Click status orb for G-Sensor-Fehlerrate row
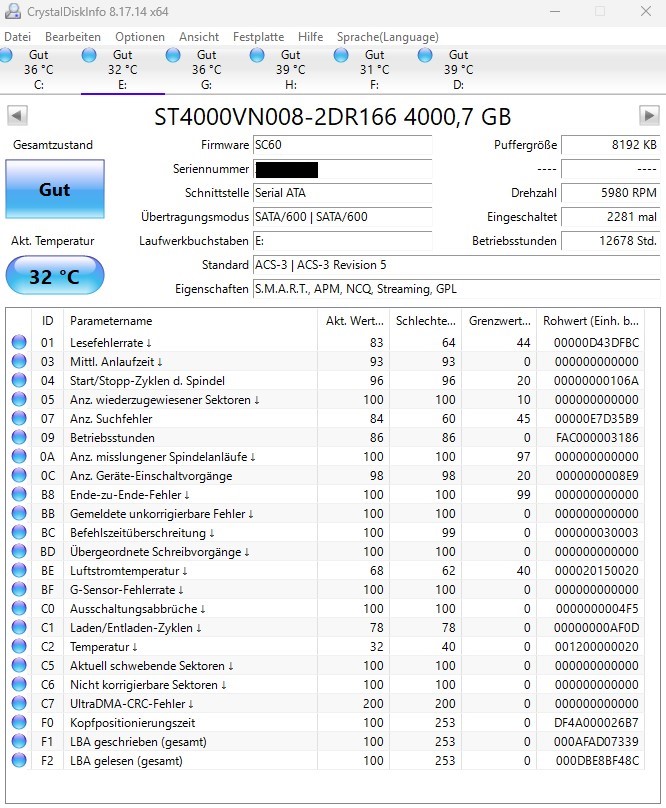Screen dimensions: 666x808 [x=19, y=590]
